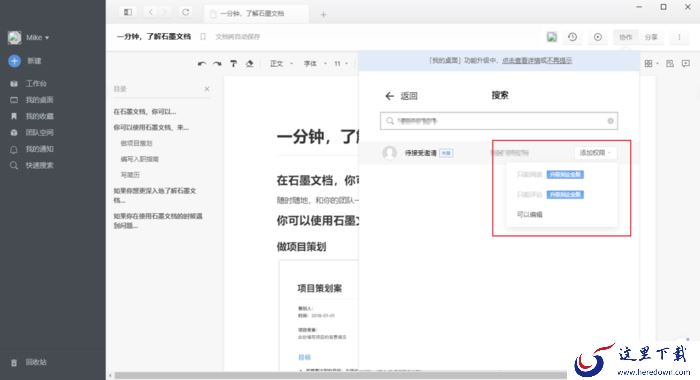Viewport: 700px width, 380px height.
Task: Open document history with the clock icon
Action: [573, 37]
